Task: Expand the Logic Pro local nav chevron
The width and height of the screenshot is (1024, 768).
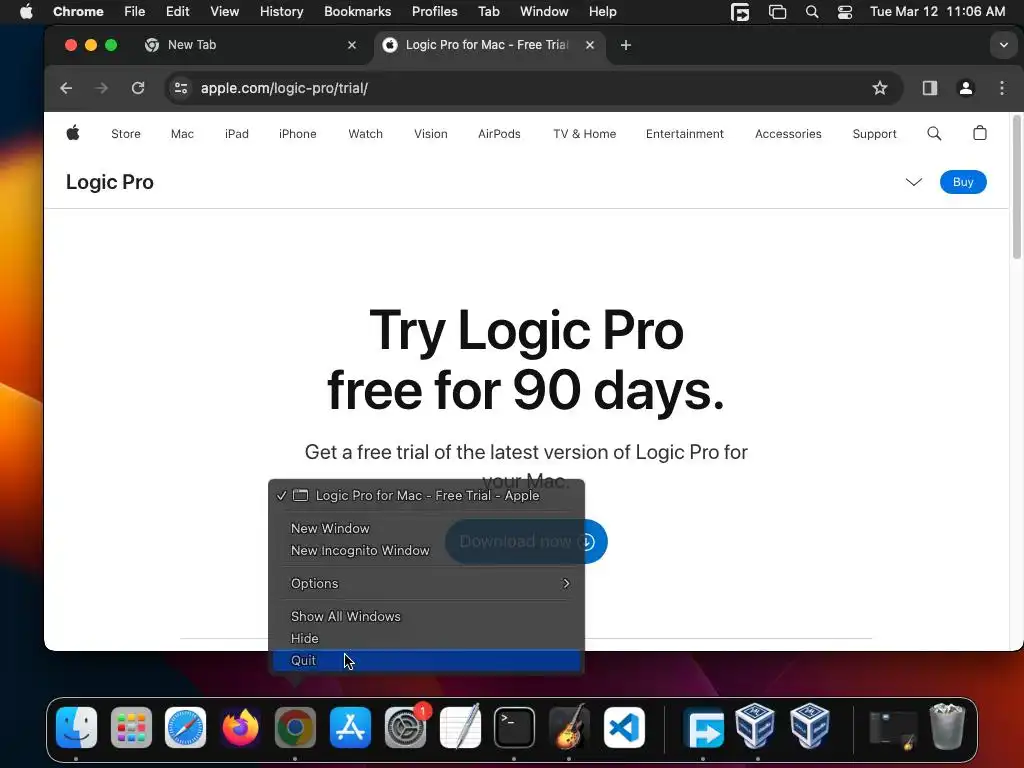Action: [x=914, y=182]
